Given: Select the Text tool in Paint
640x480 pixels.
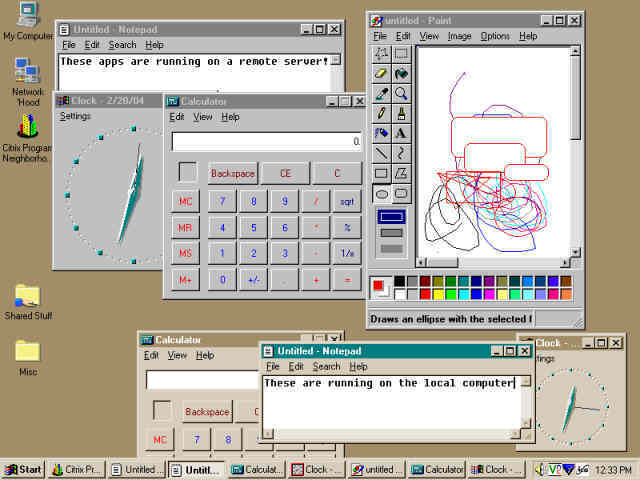Looking at the screenshot, I should pos(401,132).
